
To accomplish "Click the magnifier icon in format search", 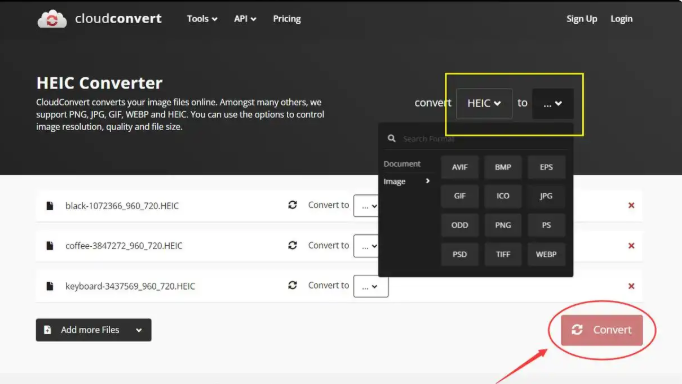I will [x=391, y=138].
